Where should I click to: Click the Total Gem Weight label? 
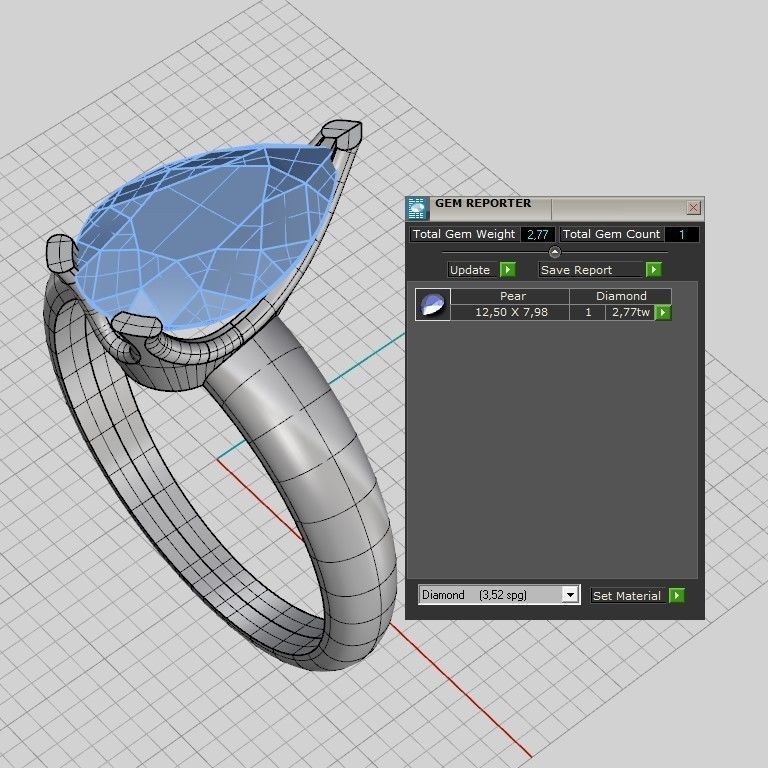coord(464,234)
